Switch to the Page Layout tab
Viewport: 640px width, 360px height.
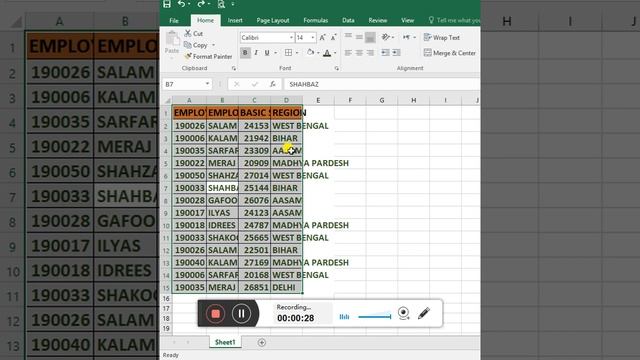273,20
